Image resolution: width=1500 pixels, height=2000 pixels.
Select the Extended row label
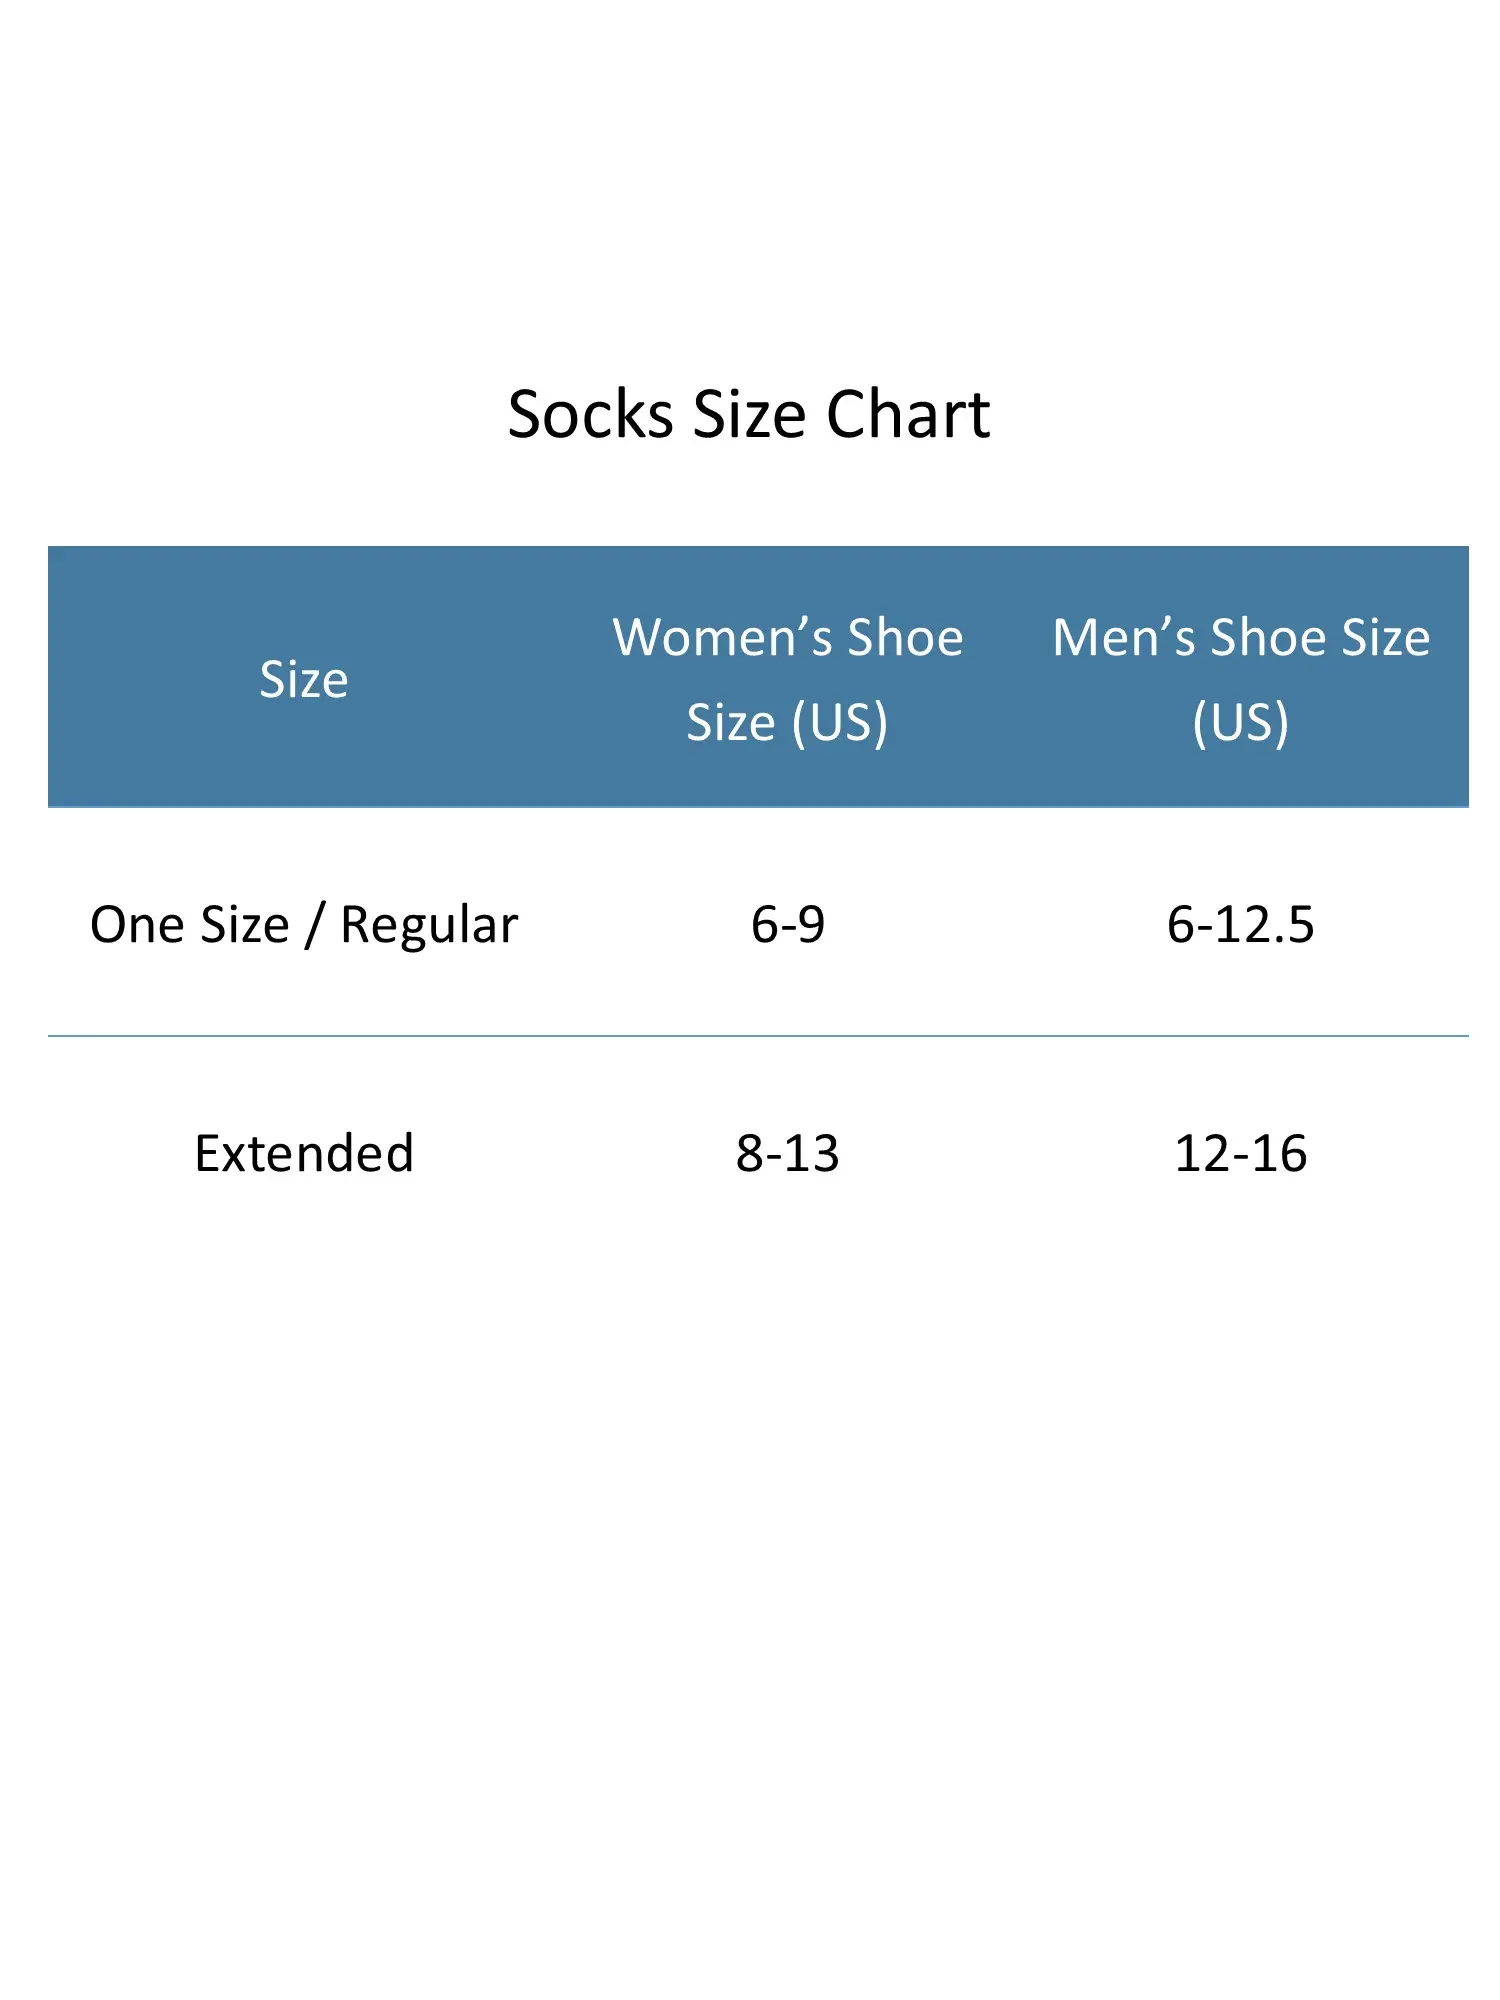point(303,1153)
